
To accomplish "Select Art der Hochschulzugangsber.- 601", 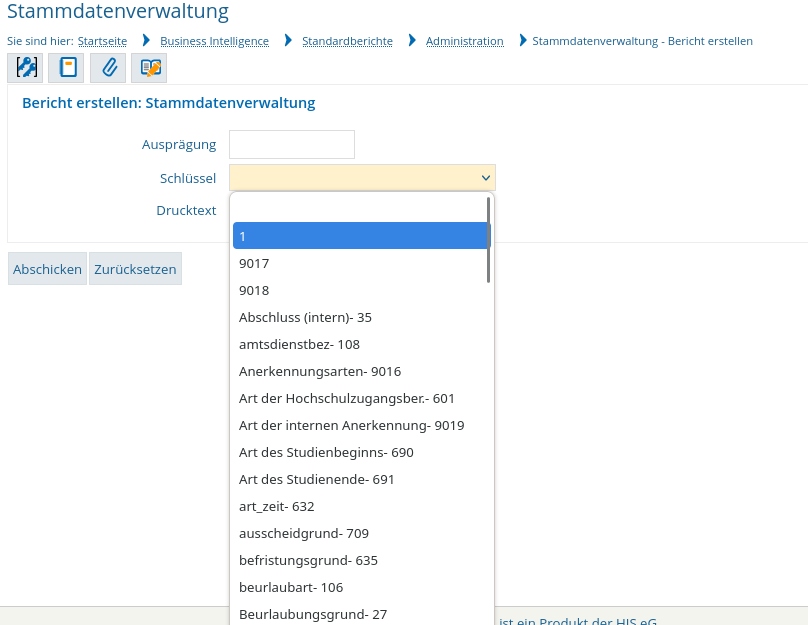I will (361, 398).
